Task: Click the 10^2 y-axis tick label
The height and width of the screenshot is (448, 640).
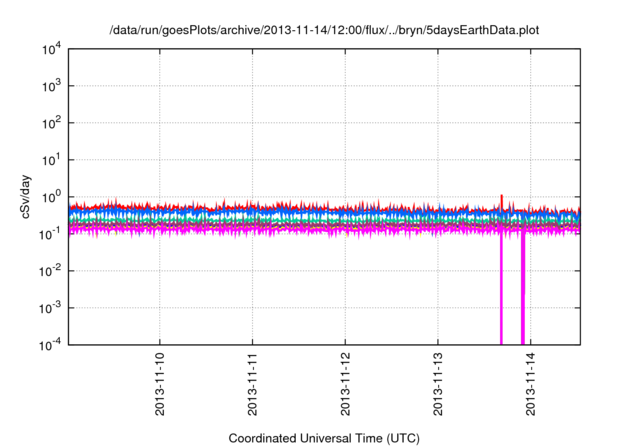Action: (51, 123)
